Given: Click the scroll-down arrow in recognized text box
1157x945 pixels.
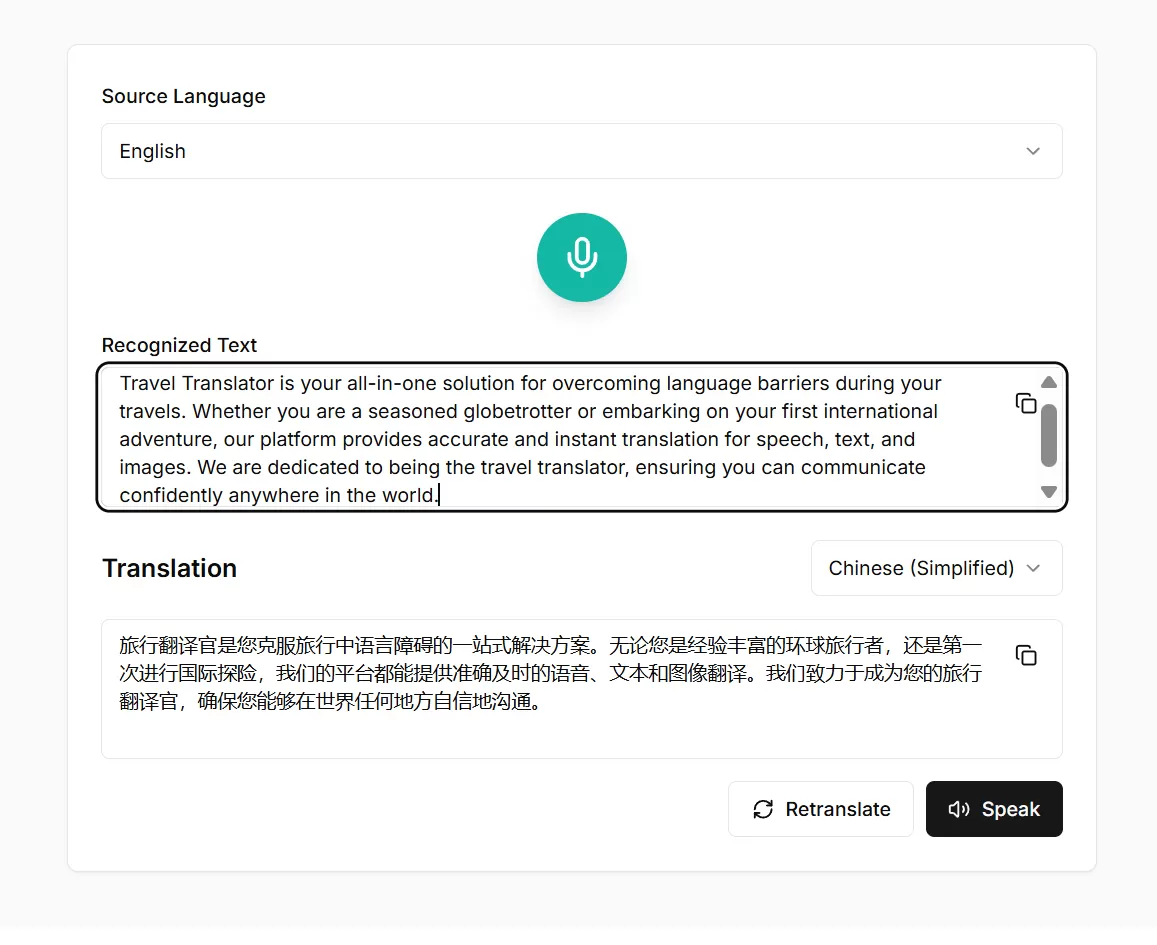Looking at the screenshot, I should pos(1048,492).
